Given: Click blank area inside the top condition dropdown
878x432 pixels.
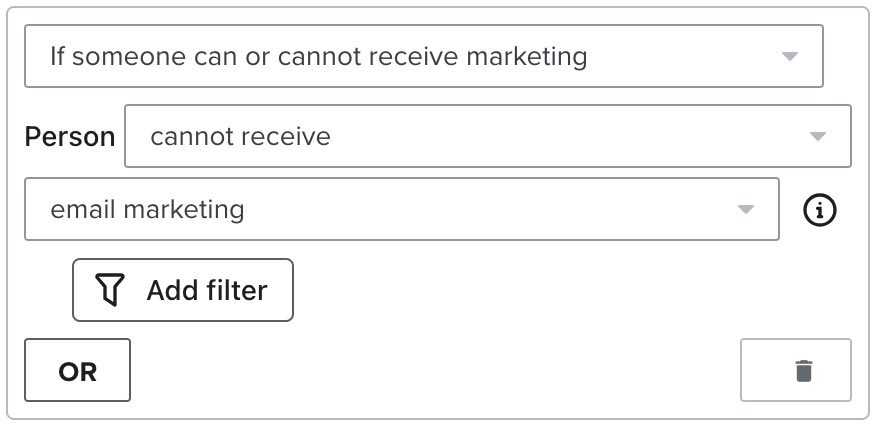Looking at the screenshot, I should pyautogui.click(x=680, y=57).
